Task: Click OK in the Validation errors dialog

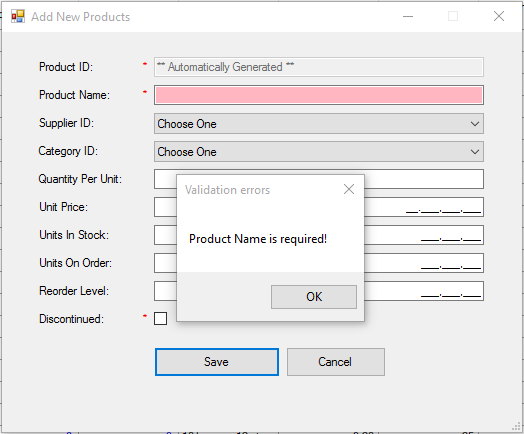Action: (314, 297)
